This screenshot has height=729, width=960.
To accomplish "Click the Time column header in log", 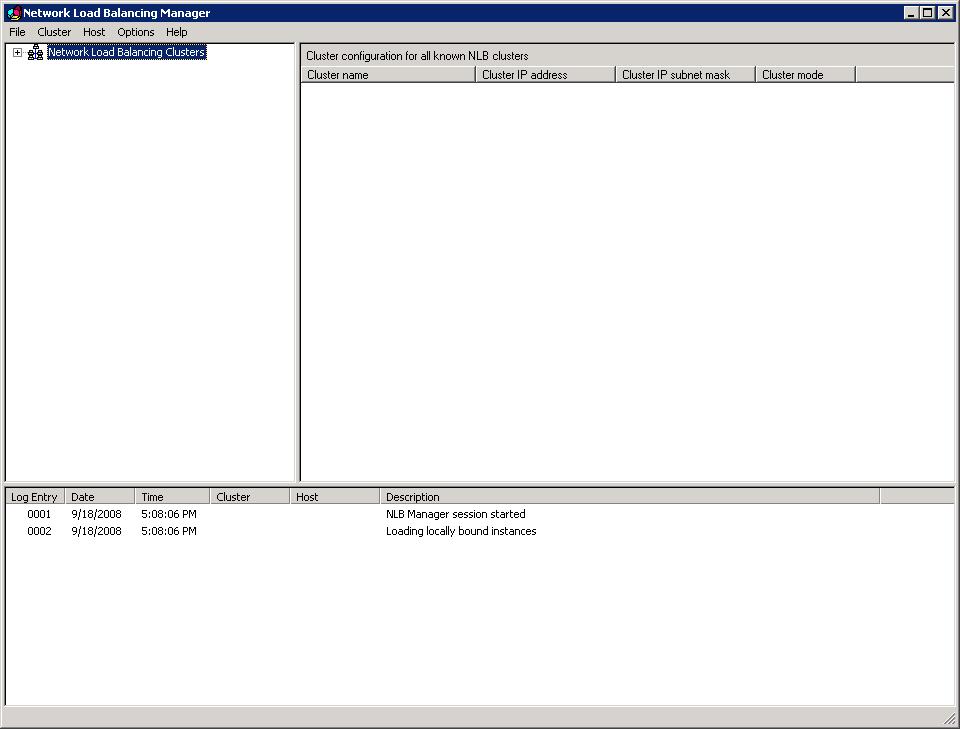I will pos(171,497).
